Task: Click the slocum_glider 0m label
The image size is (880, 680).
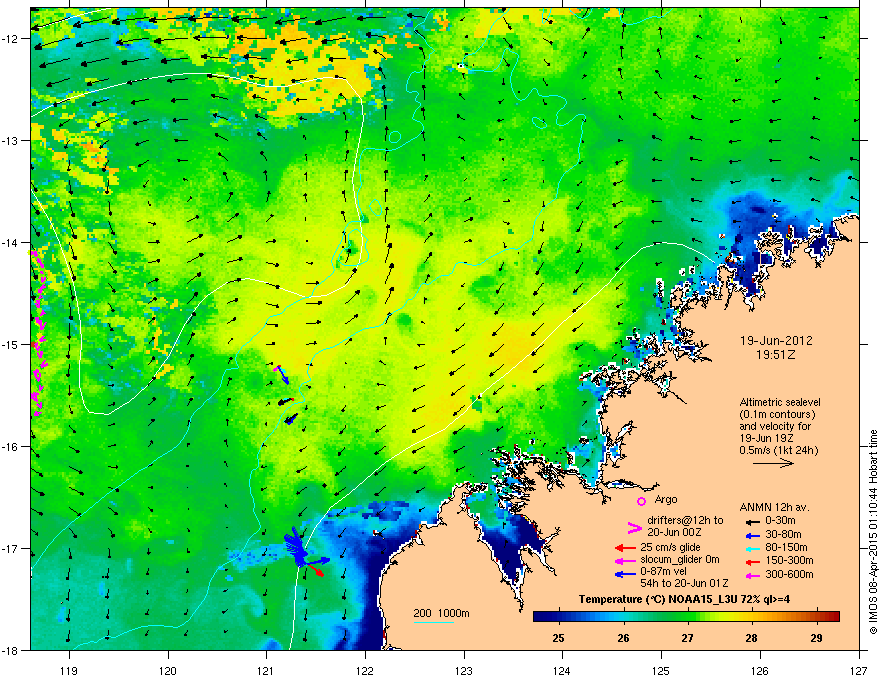Action: [680, 559]
